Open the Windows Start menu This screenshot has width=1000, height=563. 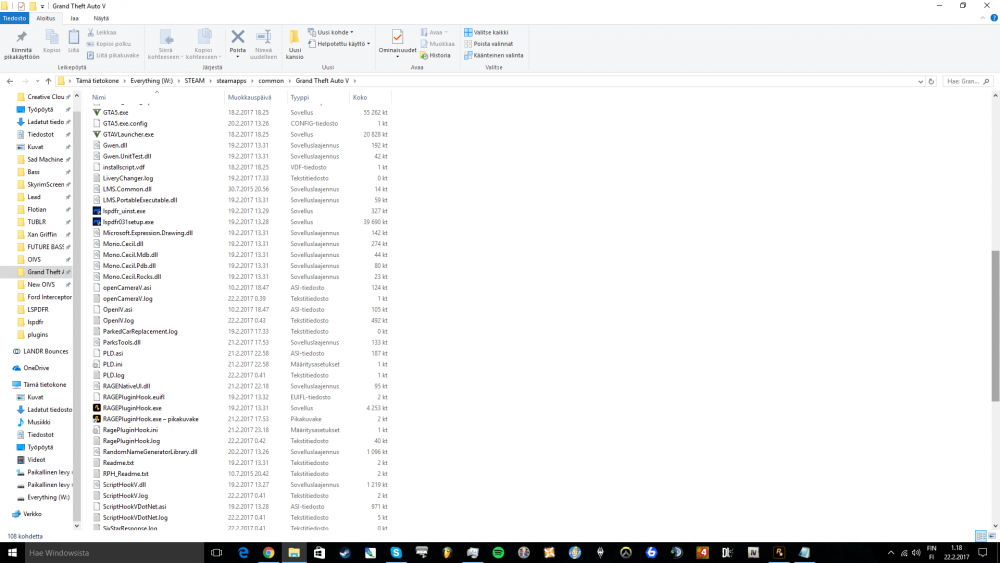(12, 553)
